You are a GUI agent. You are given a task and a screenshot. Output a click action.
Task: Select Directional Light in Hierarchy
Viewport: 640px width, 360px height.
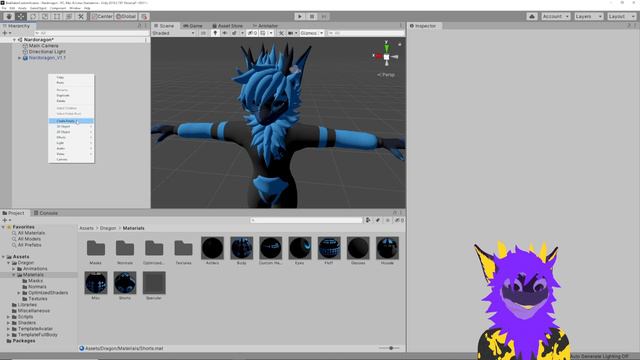point(47,52)
